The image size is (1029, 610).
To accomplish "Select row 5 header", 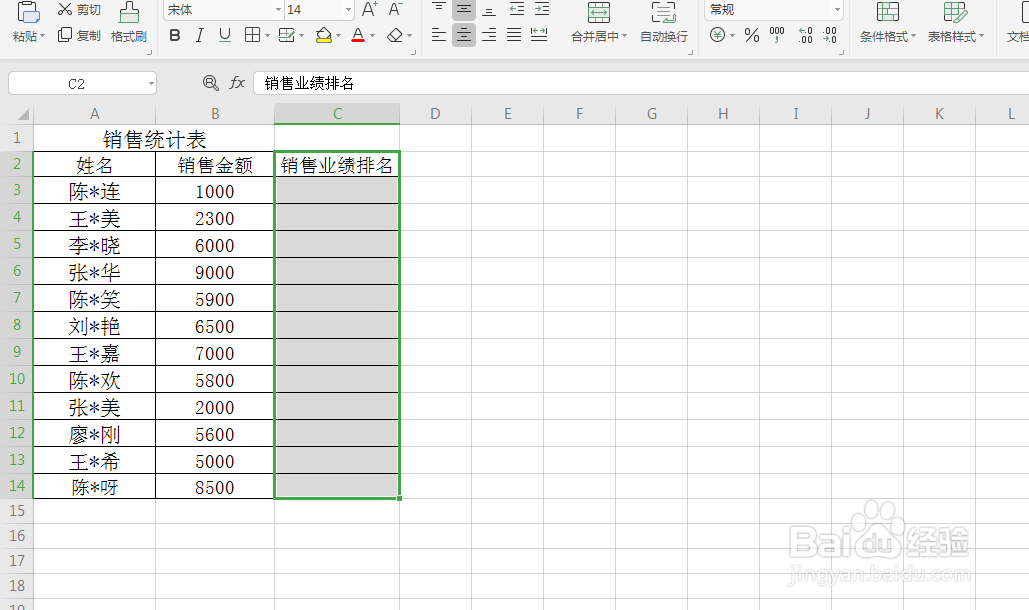I will [x=17, y=244].
